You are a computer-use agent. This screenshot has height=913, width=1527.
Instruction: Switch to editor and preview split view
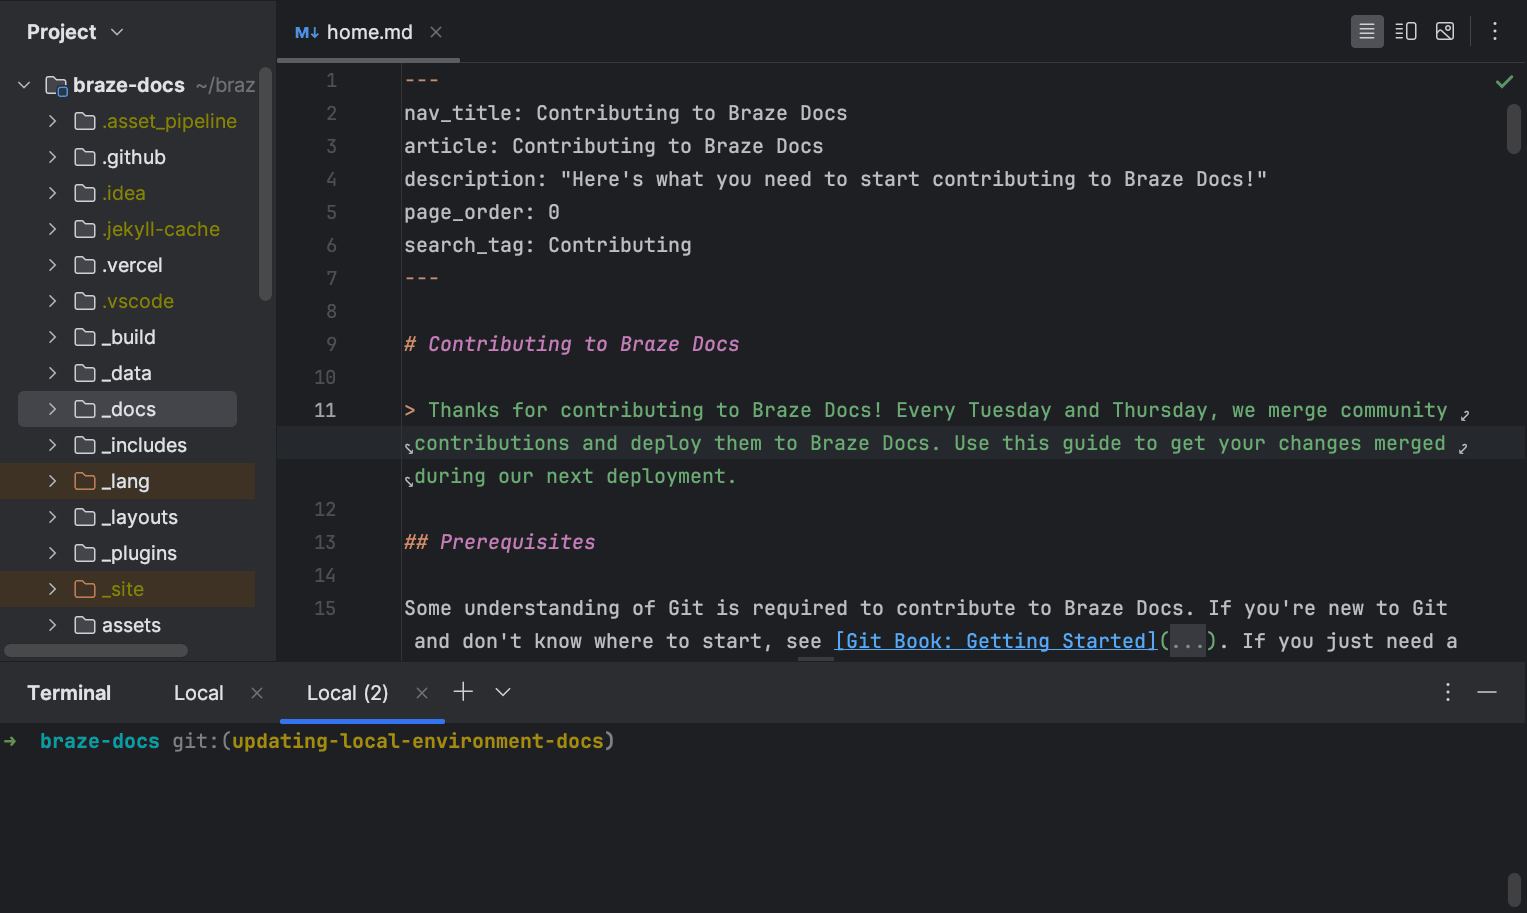(1405, 32)
